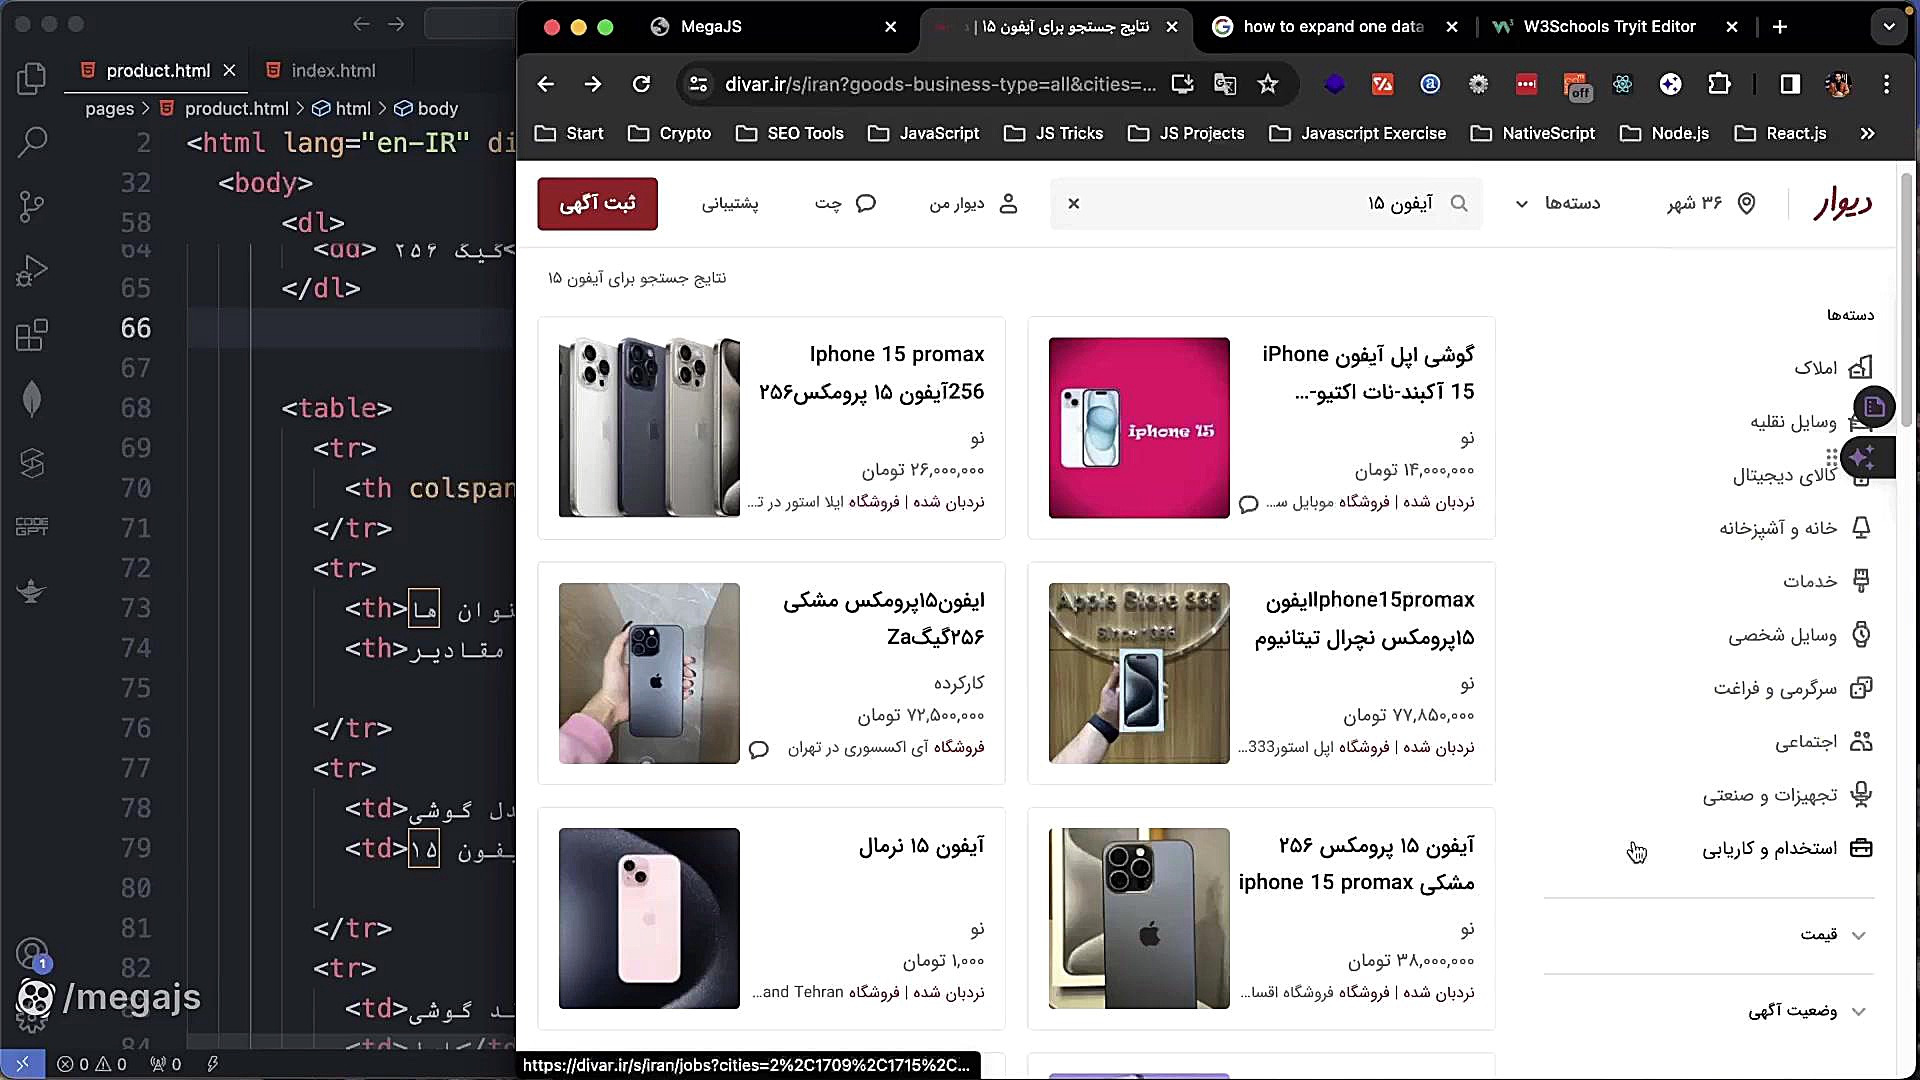Click install app icon in address bar
Viewport: 1920px width, 1080px height.
click(x=1182, y=84)
